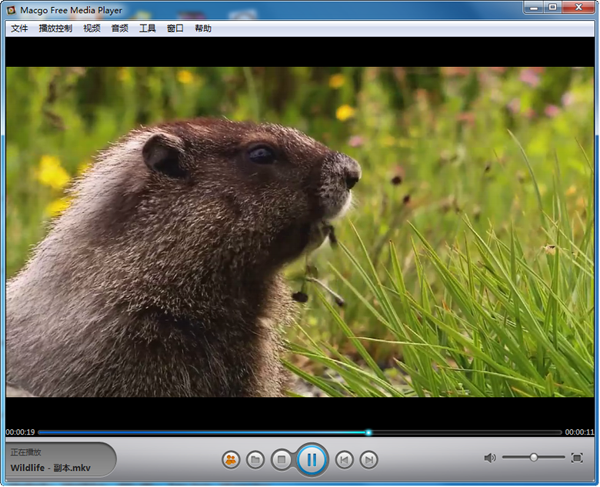Expand the 视频 (Video) menu
600x487 pixels.
coord(92,29)
